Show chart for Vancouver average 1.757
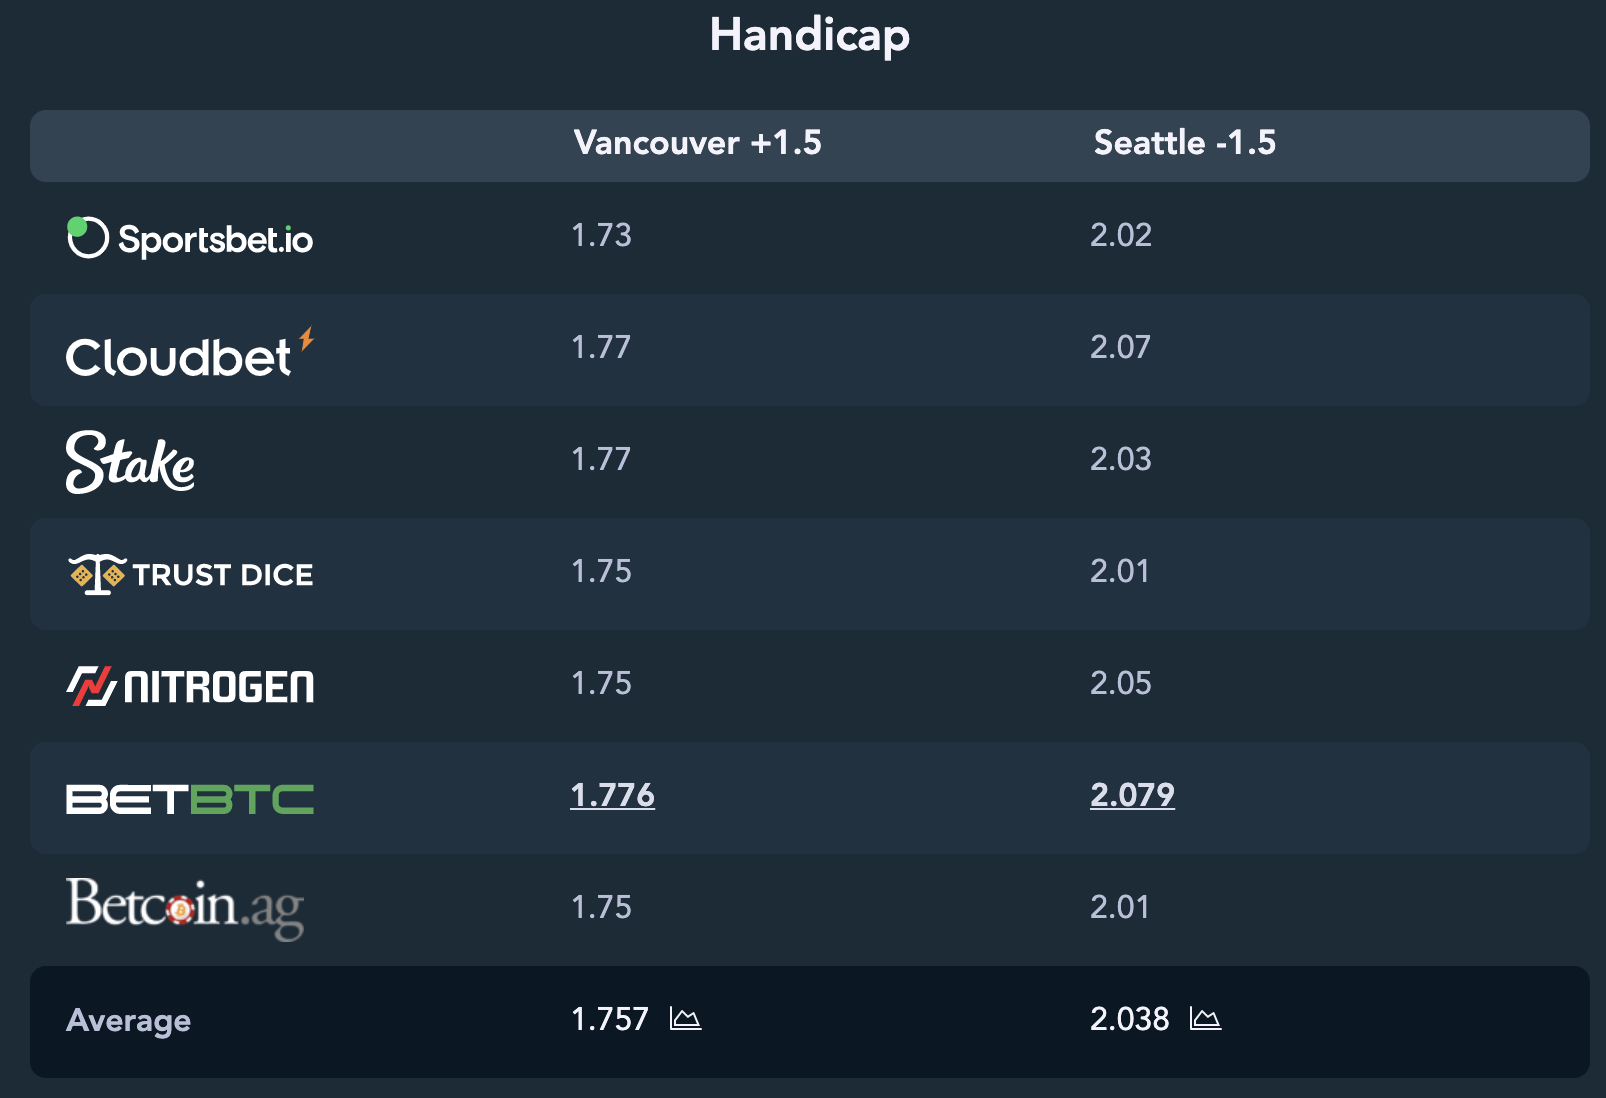 pos(685,1019)
